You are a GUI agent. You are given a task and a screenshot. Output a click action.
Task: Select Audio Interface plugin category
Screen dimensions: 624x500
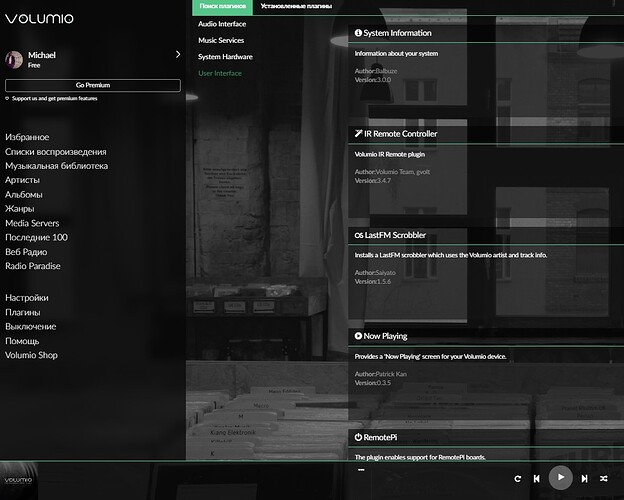tap(222, 24)
